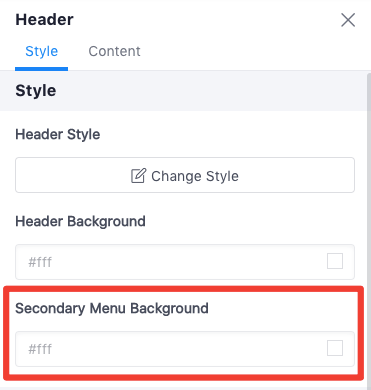371x390 pixels.
Task: Focus the Header Background hex input field
Action: 185,262
